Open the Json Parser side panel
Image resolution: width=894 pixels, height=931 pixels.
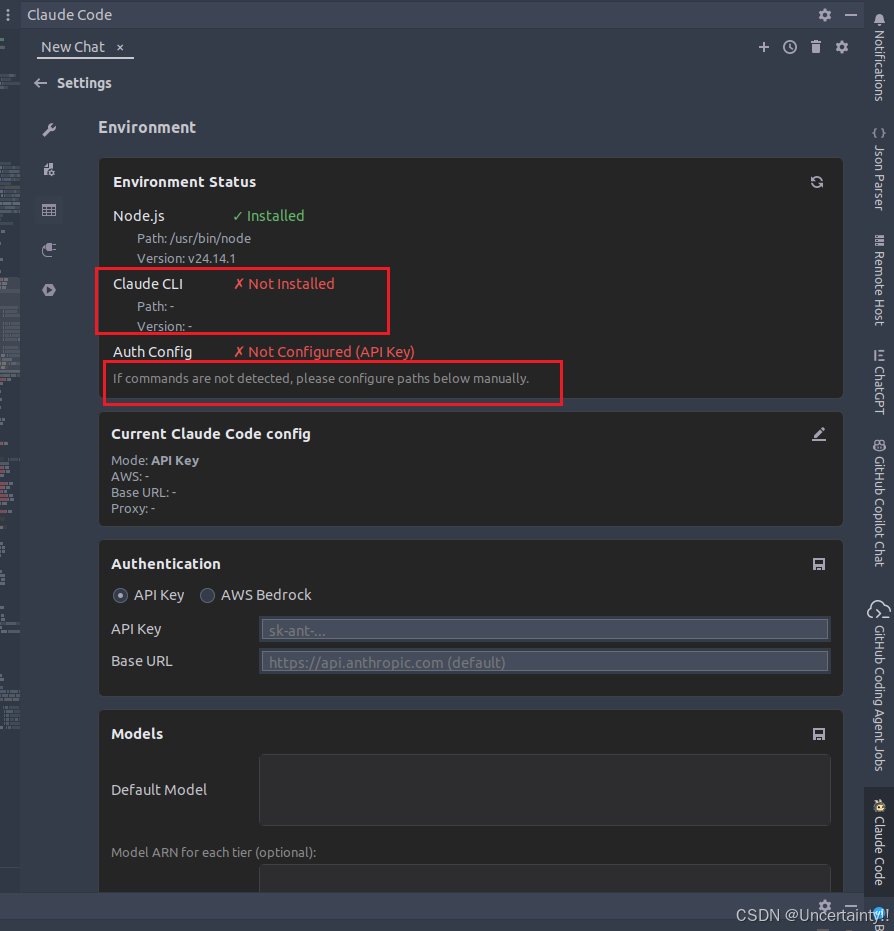click(x=879, y=169)
